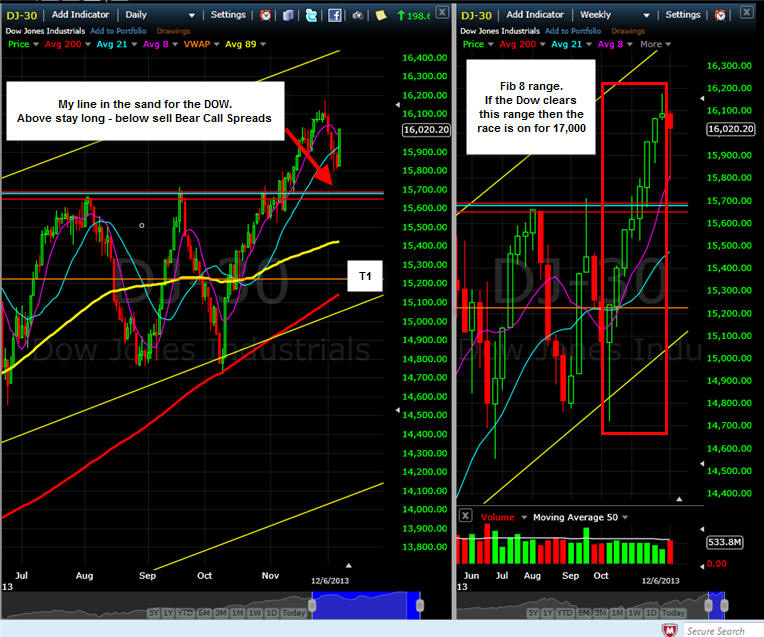Expand Price indicator menu in Daily chart

pyautogui.click(x=36, y=44)
